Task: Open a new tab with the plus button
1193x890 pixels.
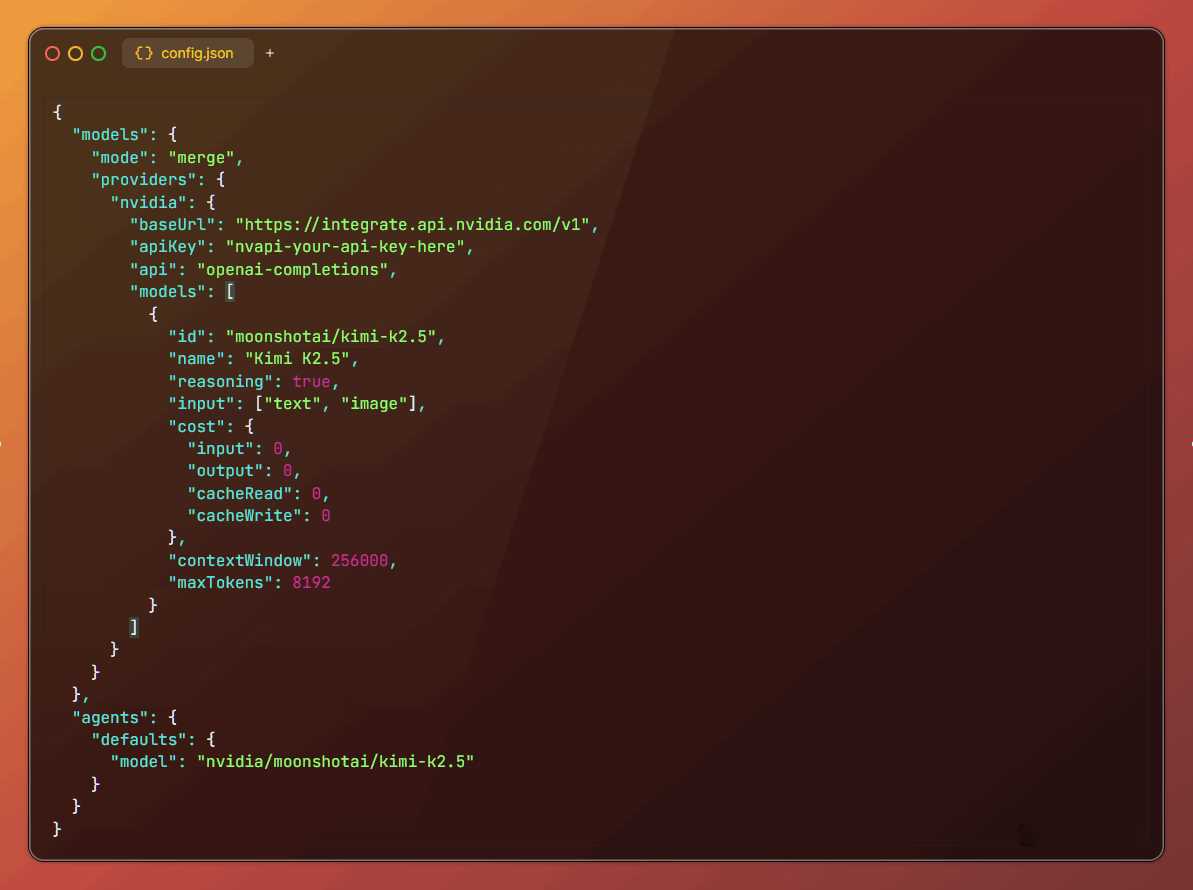Action: click(x=269, y=53)
